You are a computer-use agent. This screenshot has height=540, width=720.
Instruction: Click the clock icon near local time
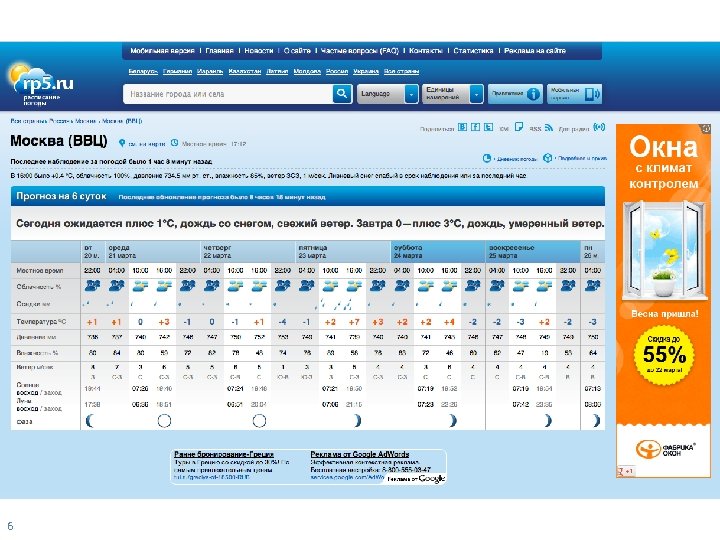174,143
